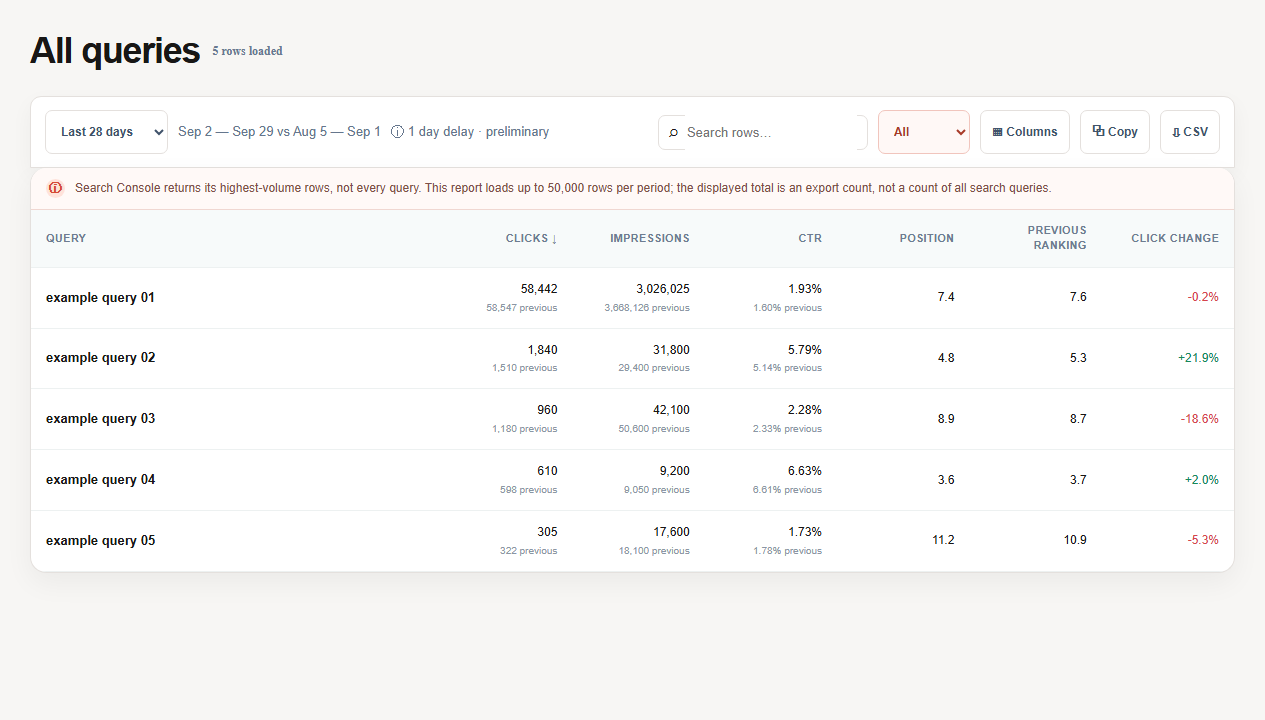The image size is (1265, 720).
Task: Click the Columns button
Action: (x=1025, y=132)
